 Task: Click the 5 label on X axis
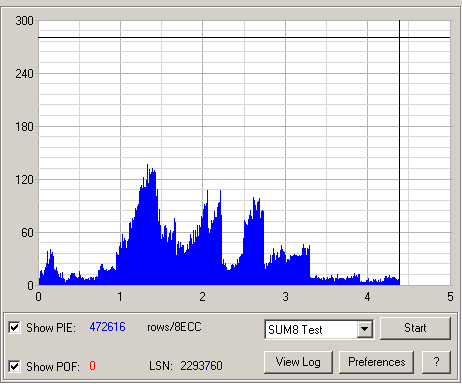tap(450, 297)
